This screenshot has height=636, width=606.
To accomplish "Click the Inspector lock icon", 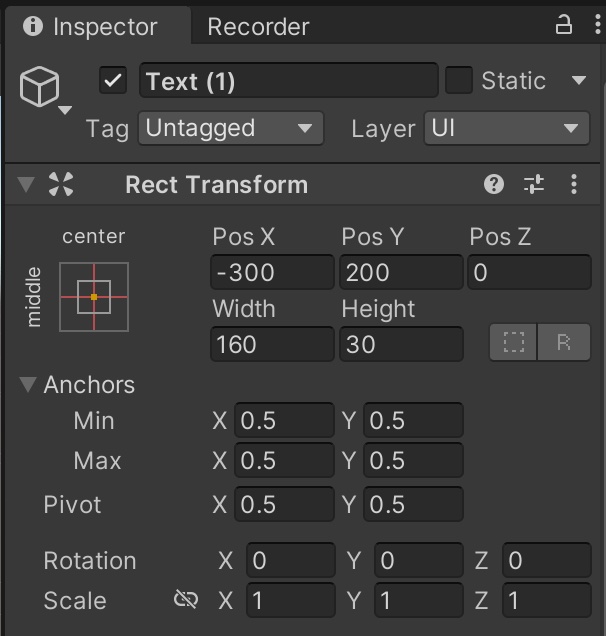I will (564, 25).
